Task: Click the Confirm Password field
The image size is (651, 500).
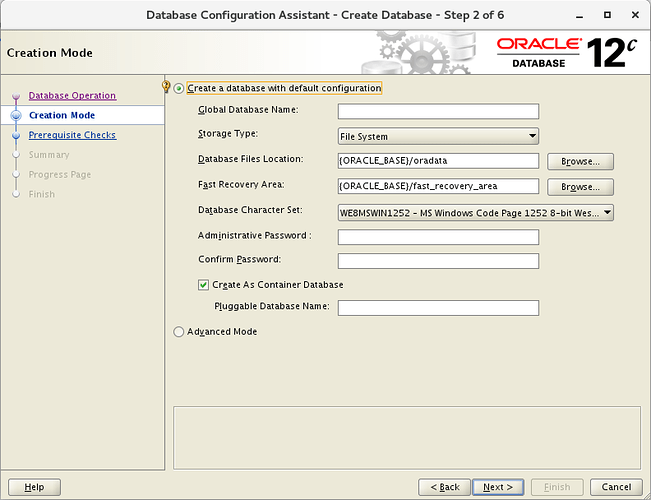Action: click(438, 261)
